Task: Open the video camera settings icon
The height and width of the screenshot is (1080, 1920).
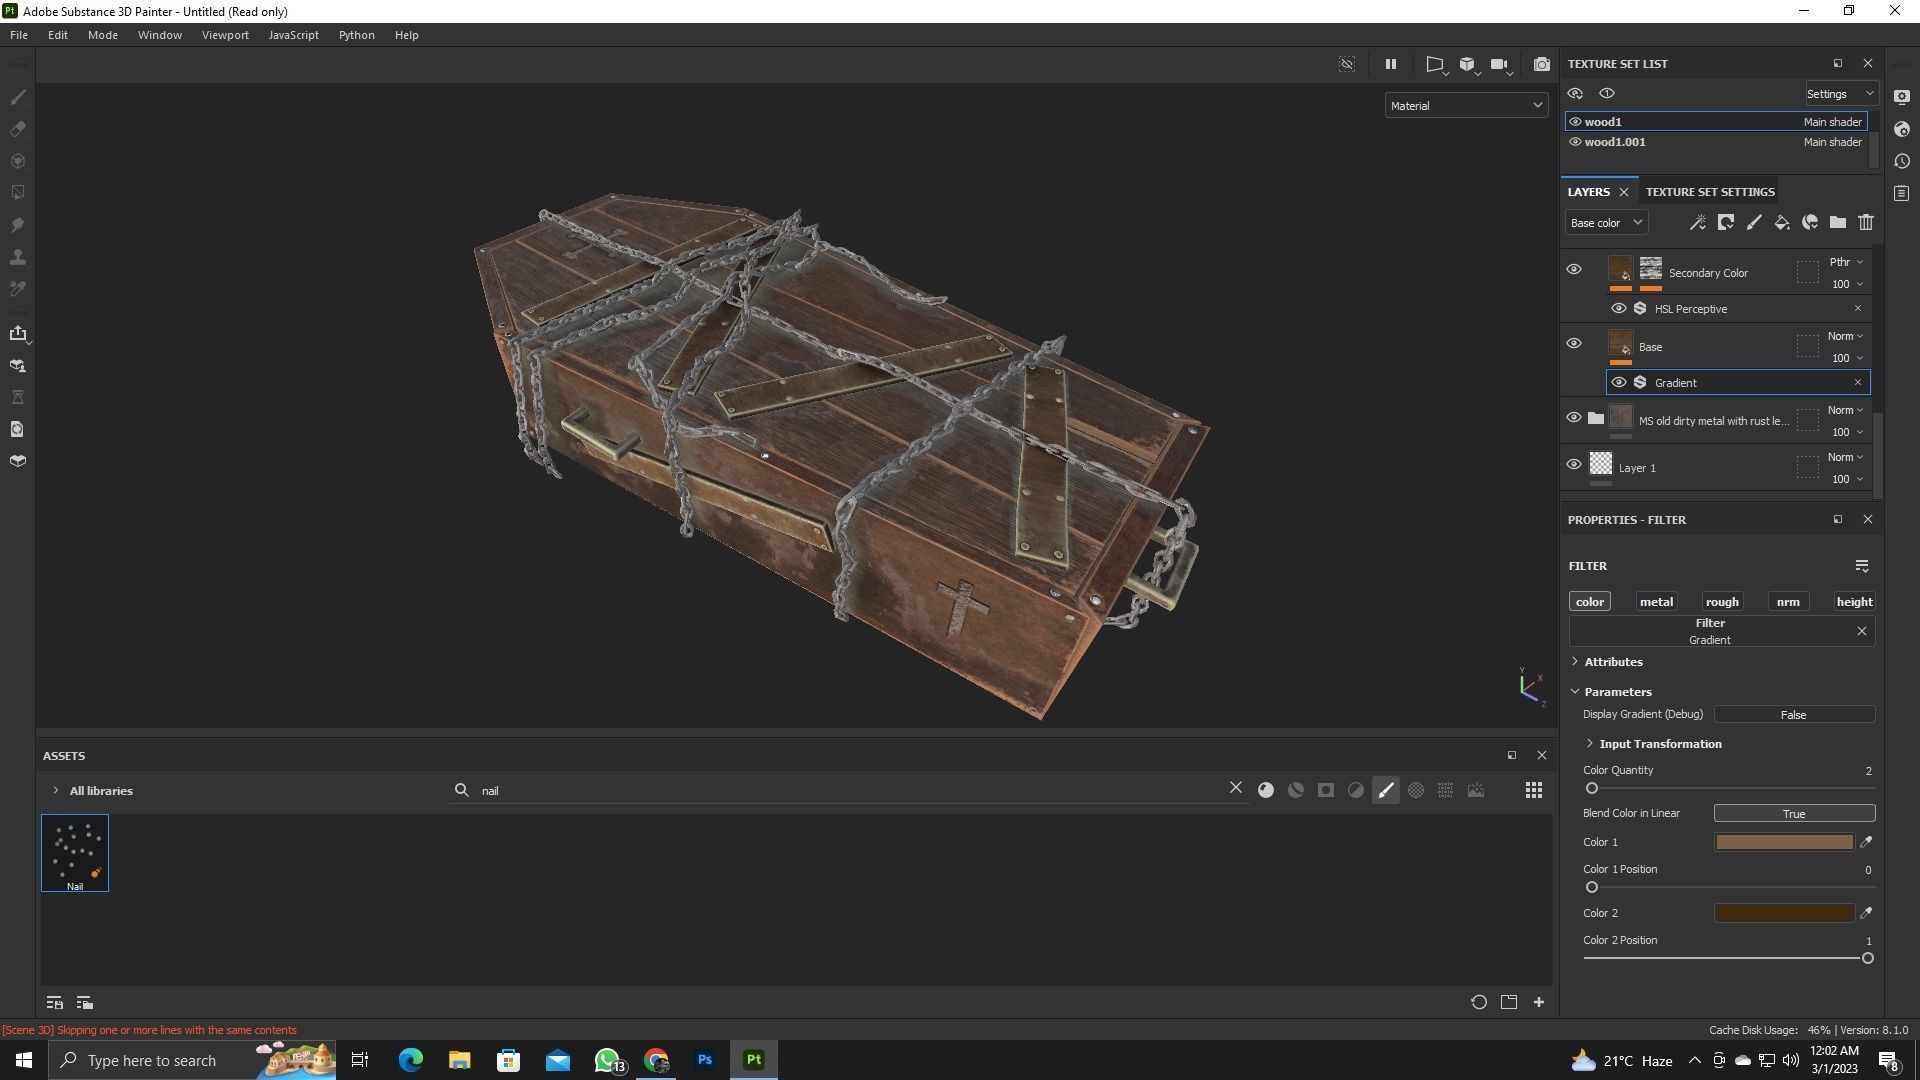Action: (1499, 64)
